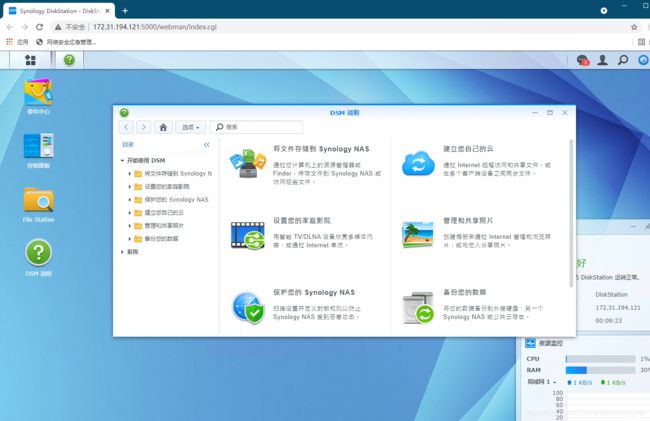Open 设置您的家庭影院 heading in content pane
This screenshot has height=421, width=650.
302,220
